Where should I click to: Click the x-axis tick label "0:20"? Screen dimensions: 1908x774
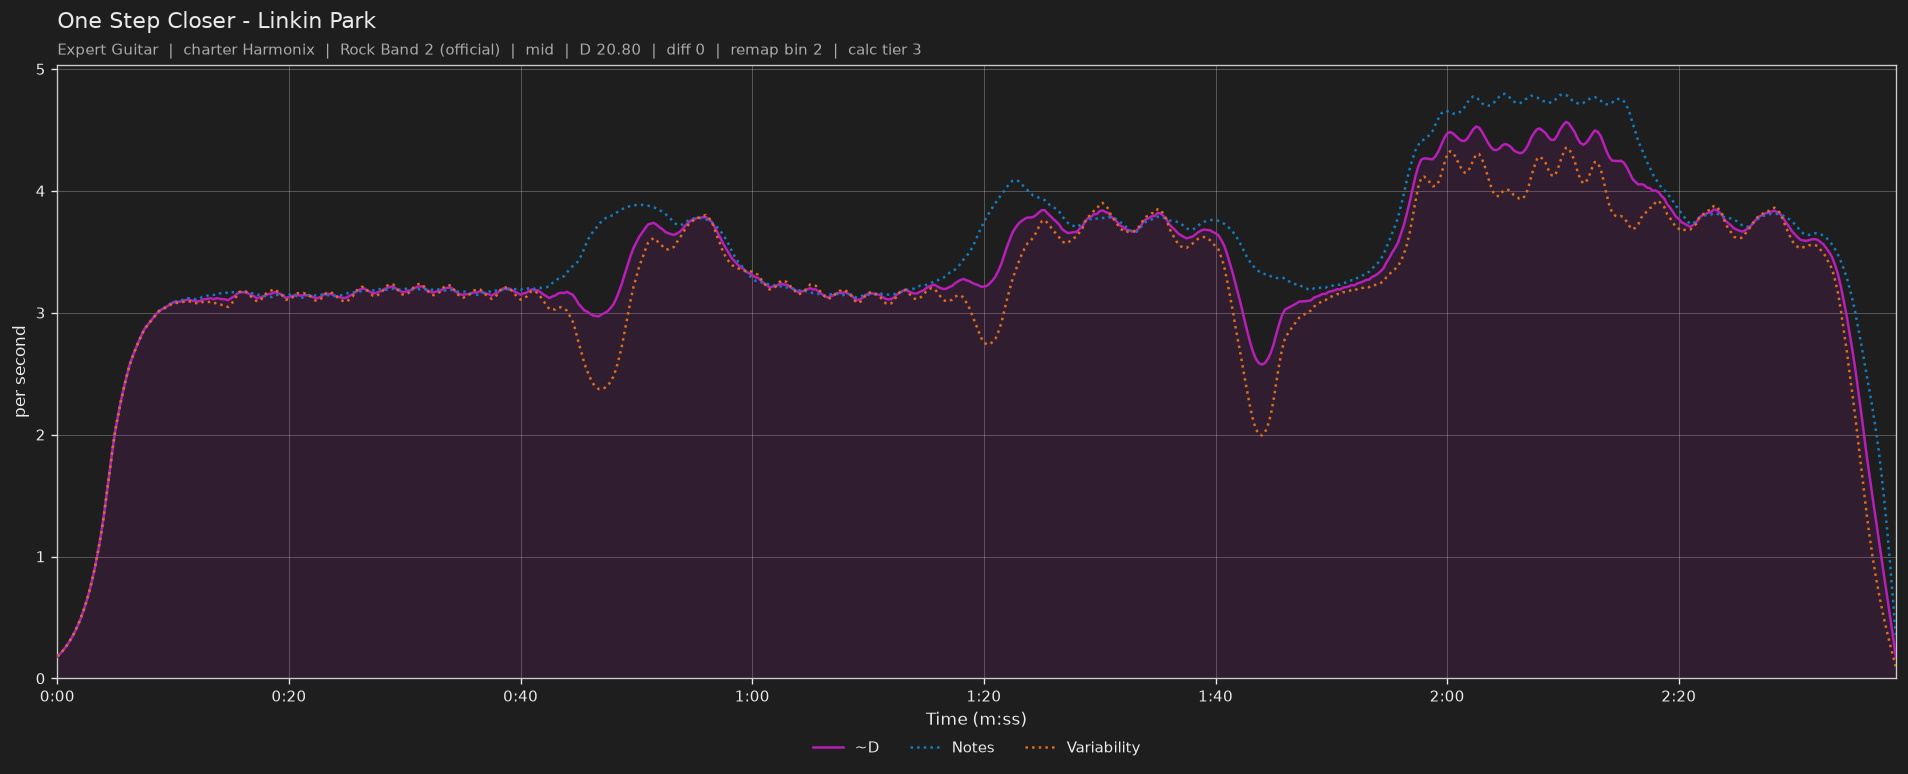pos(289,696)
